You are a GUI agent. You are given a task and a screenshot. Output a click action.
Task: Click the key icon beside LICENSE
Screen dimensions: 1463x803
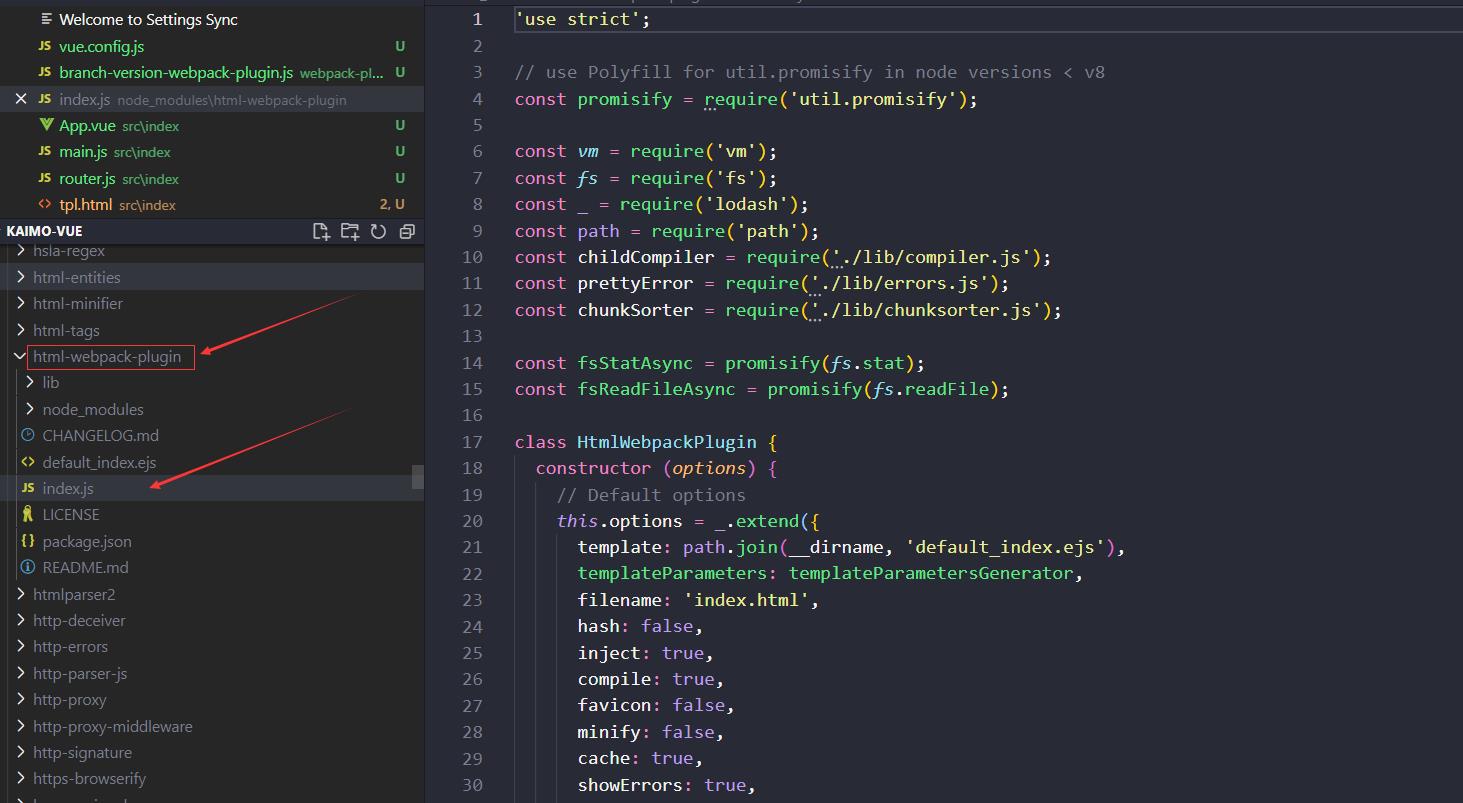(x=28, y=514)
